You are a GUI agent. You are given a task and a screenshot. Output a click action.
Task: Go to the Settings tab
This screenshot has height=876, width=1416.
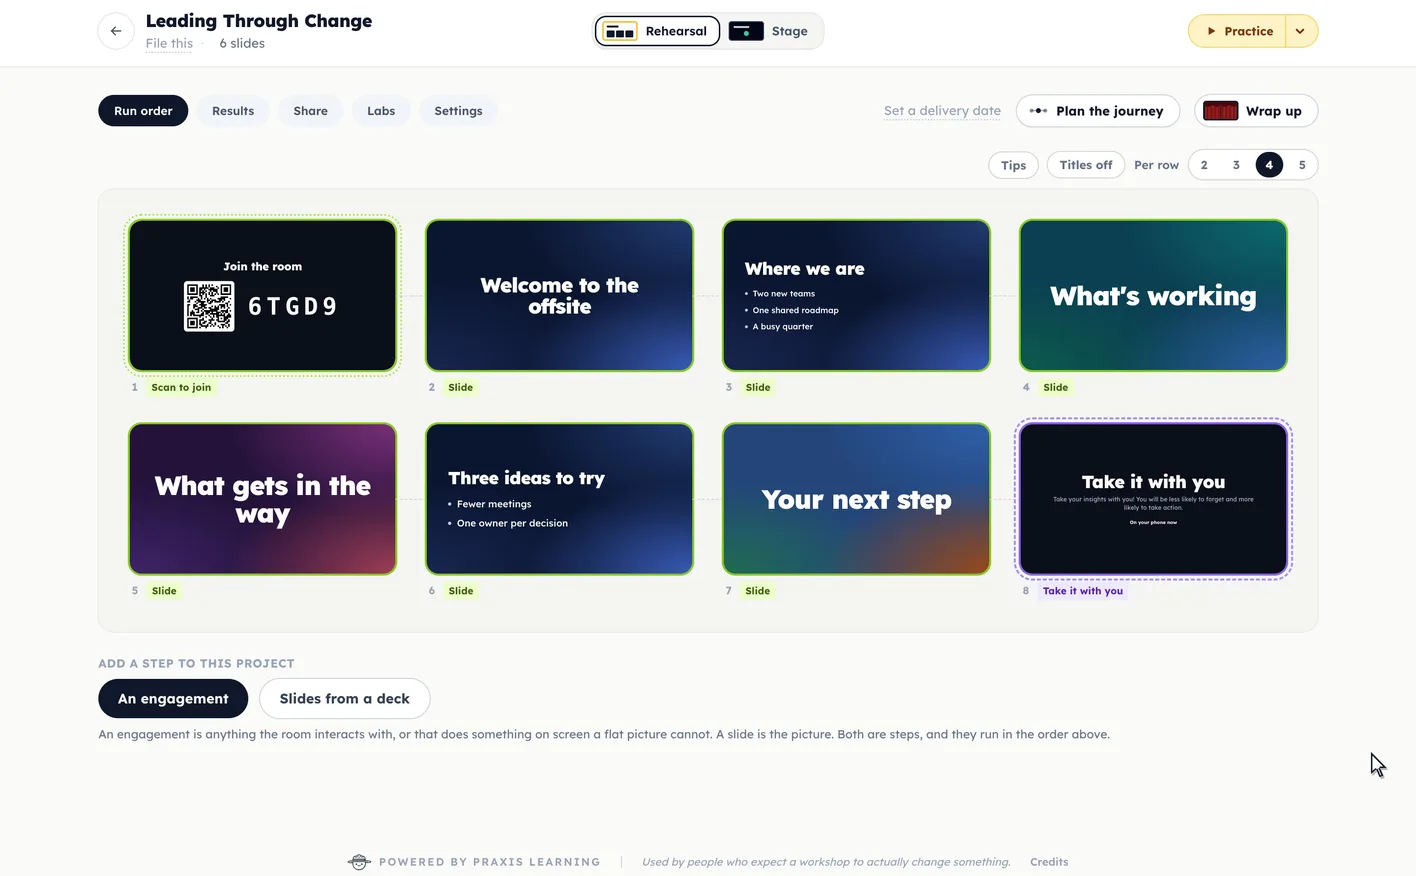tap(458, 111)
